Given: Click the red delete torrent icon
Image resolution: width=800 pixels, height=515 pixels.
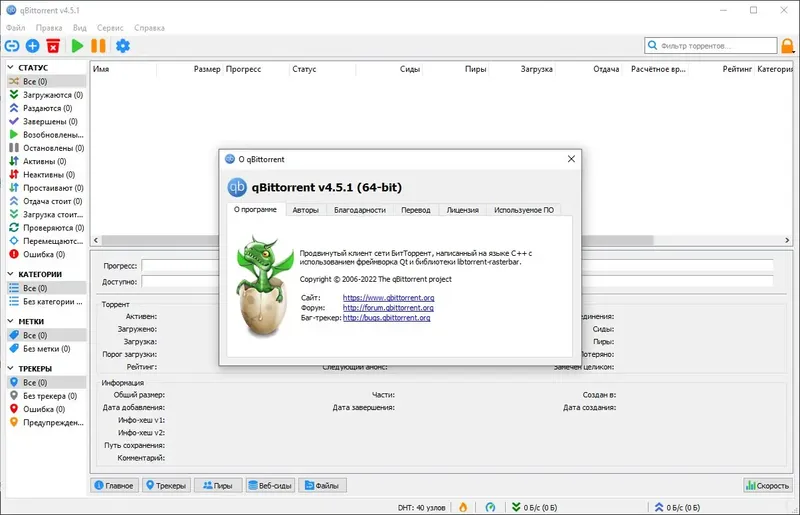Looking at the screenshot, I should click(x=53, y=46).
